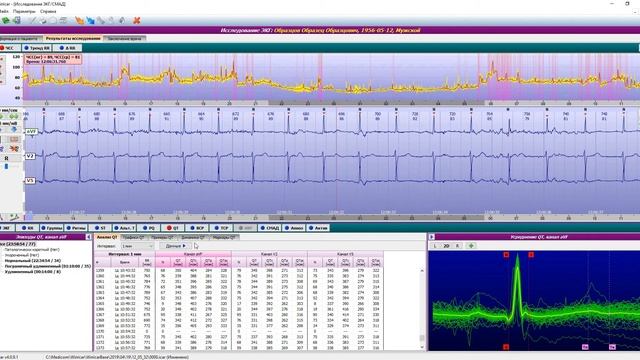Switch to the Группы analysis mode
The image size is (640, 360).
point(51,228)
